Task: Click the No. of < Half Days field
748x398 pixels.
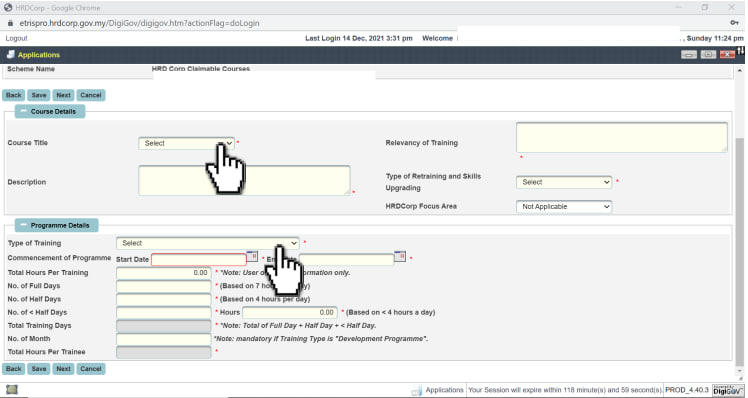Action: click(164, 313)
